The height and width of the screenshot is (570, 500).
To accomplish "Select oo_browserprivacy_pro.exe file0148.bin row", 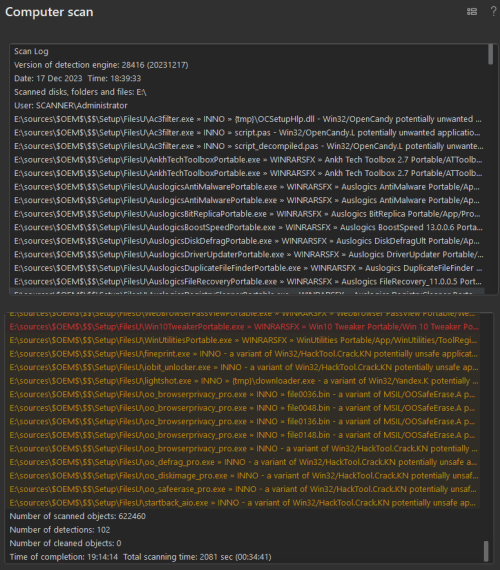I will coord(243,435).
